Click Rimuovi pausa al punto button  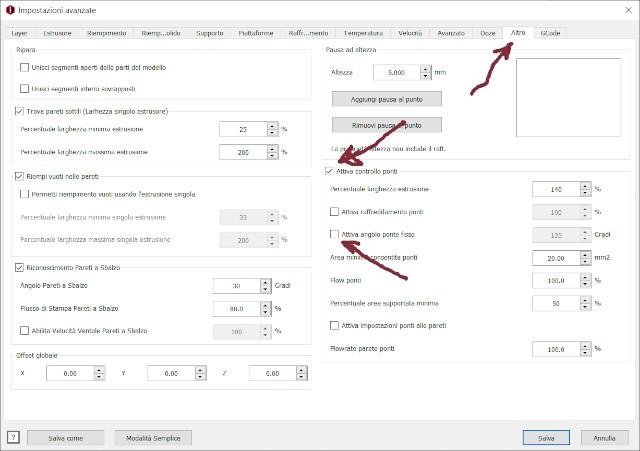click(x=387, y=125)
